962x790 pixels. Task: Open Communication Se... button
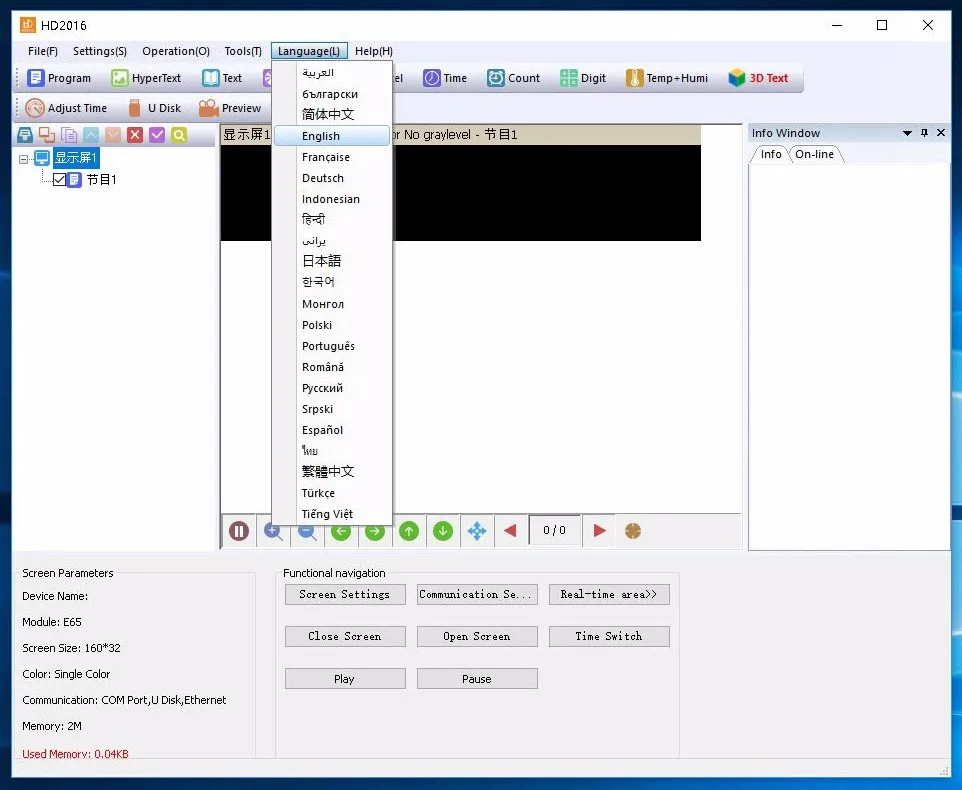[477, 594]
